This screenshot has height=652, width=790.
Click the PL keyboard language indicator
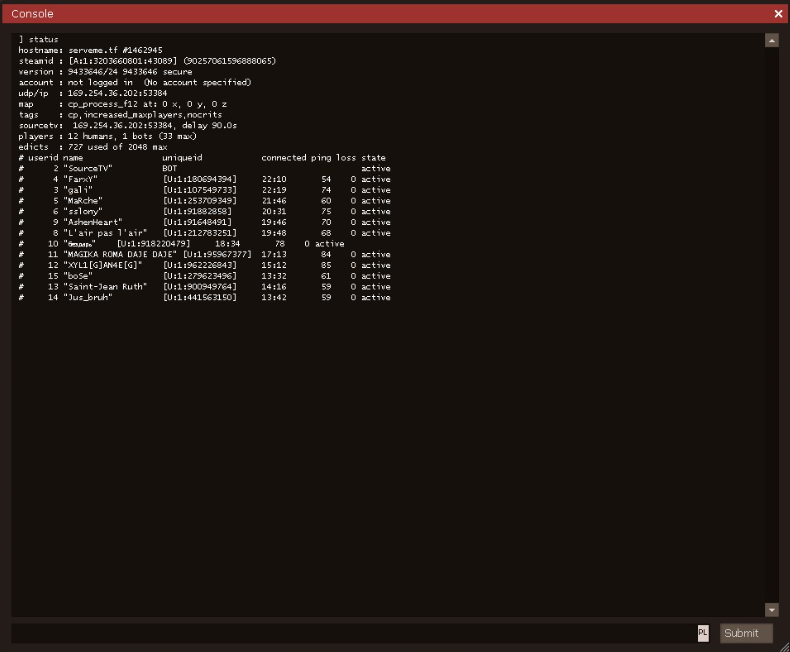click(x=703, y=633)
